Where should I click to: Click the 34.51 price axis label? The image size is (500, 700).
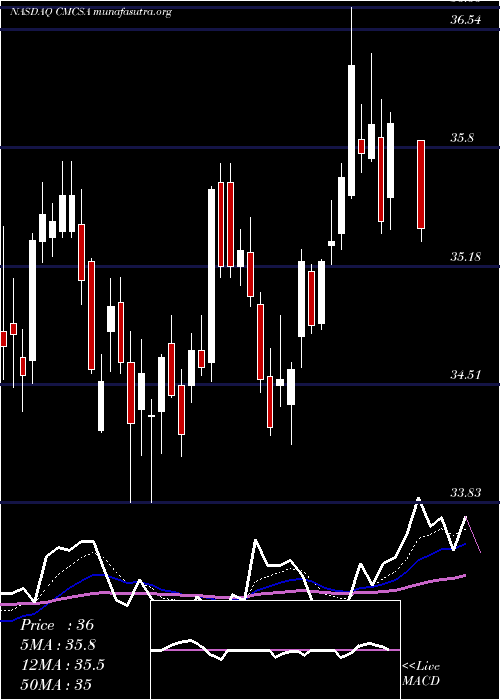coord(466,375)
